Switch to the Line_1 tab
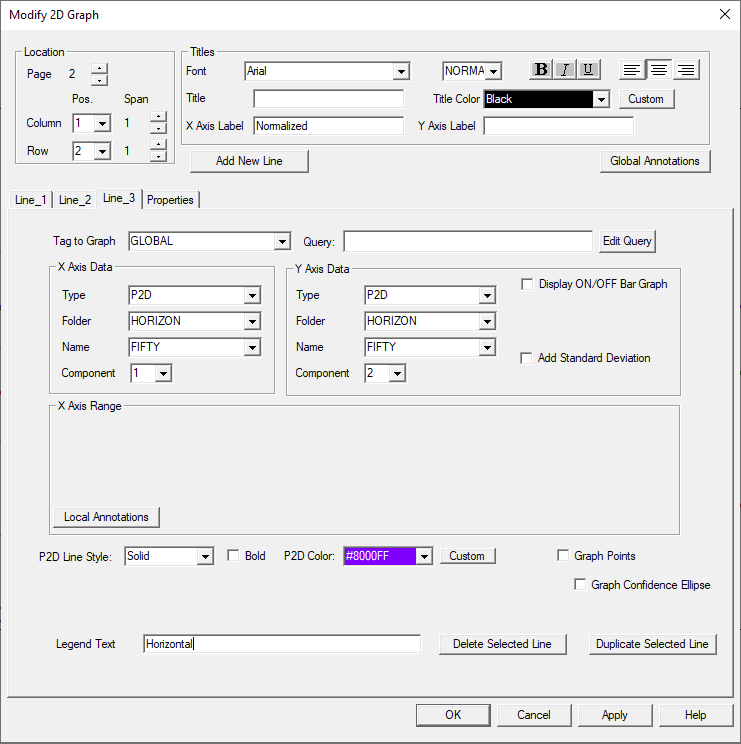This screenshot has height=744, width=741. tap(30, 200)
